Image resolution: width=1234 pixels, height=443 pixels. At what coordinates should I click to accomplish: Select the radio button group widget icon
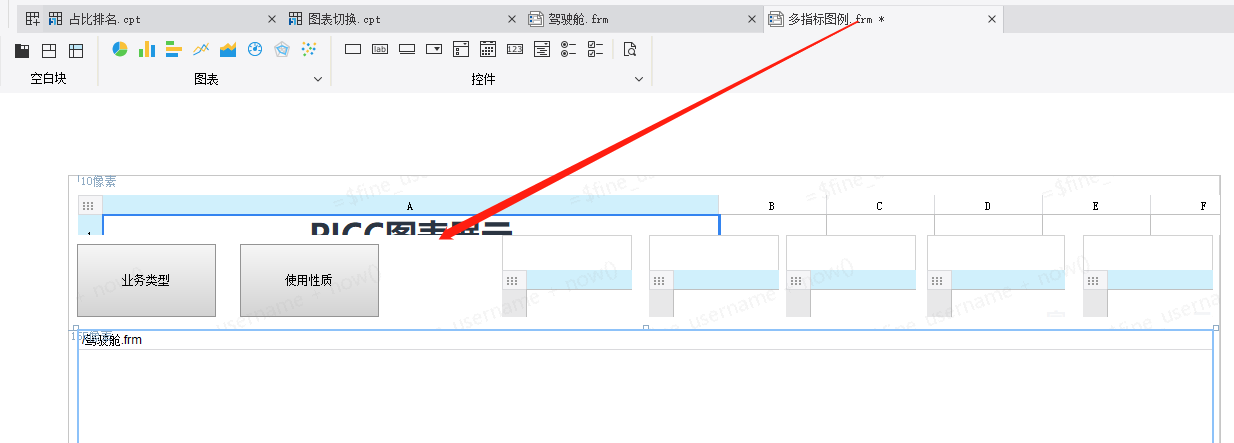tap(568, 49)
